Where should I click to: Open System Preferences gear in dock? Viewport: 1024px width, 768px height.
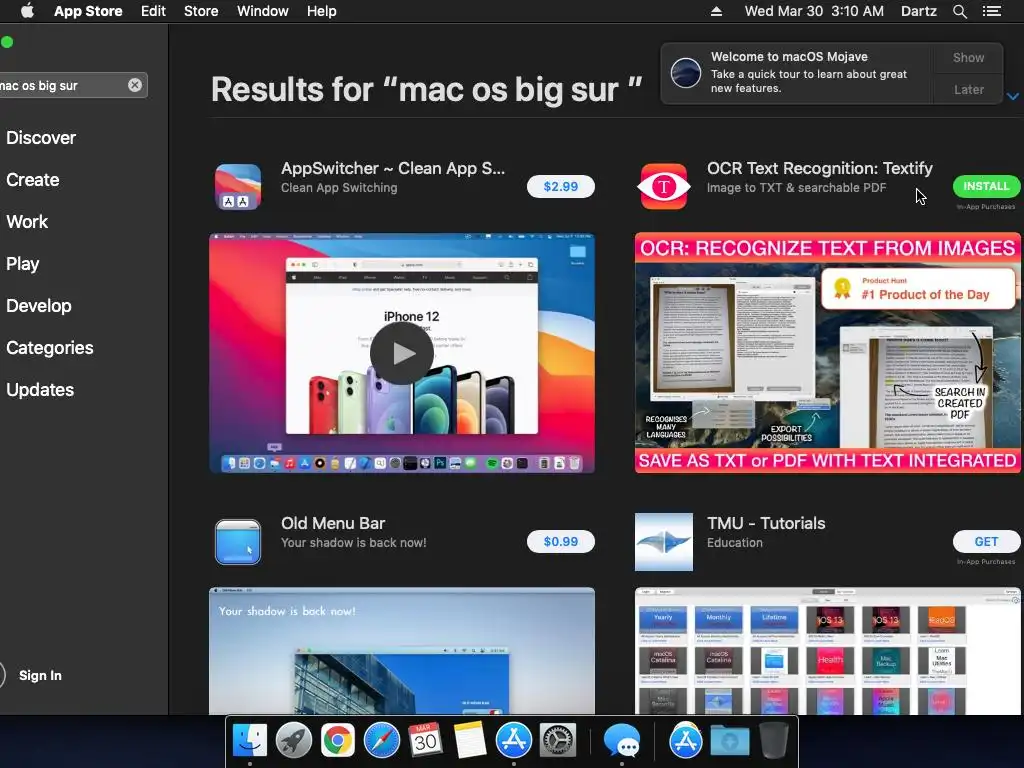(x=557, y=741)
